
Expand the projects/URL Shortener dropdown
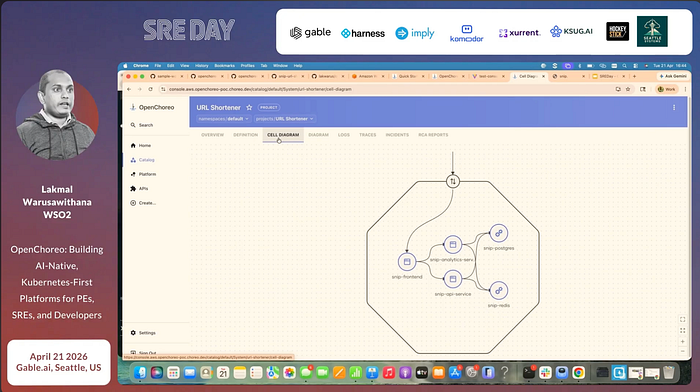pos(285,119)
